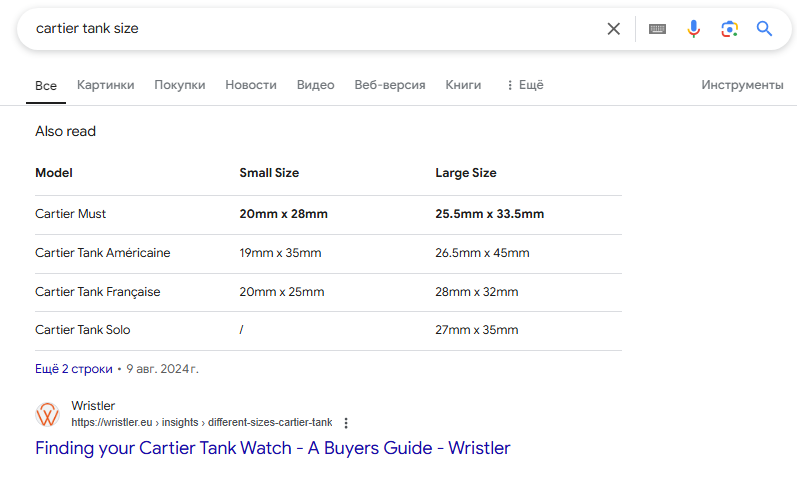Select the Веб-версия tab
The height and width of the screenshot is (477, 797).
pos(390,85)
